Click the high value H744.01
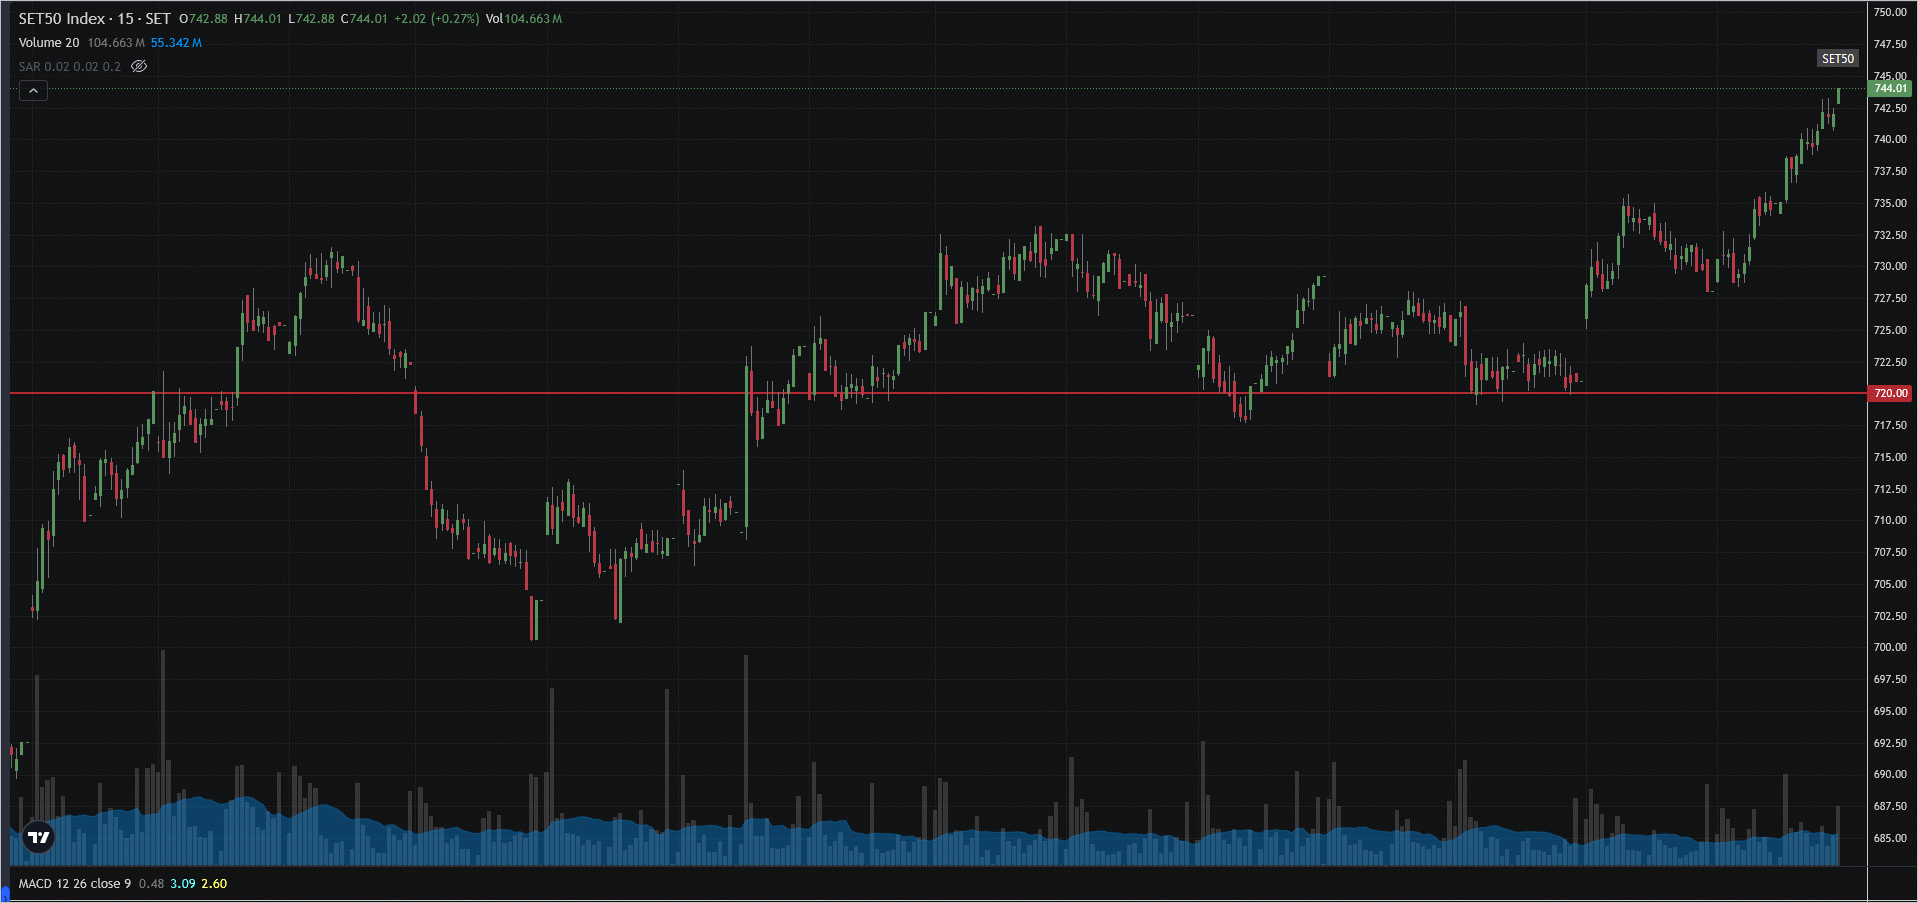The width and height of the screenshot is (1918, 903). pos(258,19)
